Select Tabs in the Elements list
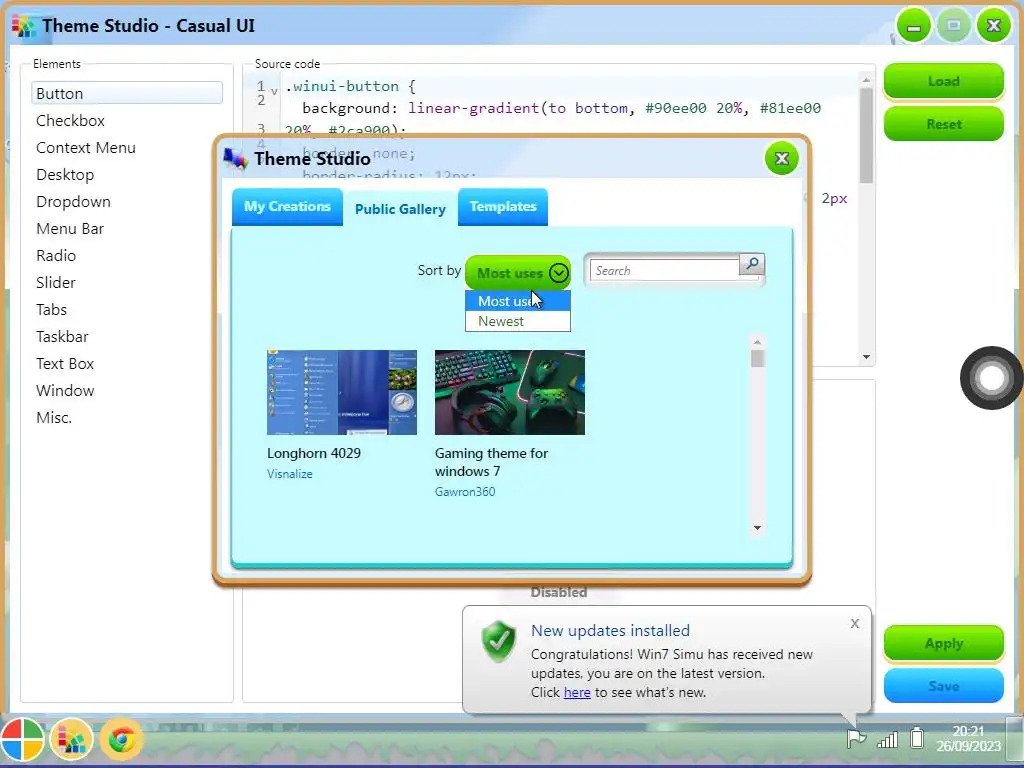The height and width of the screenshot is (768, 1024). (x=127, y=310)
